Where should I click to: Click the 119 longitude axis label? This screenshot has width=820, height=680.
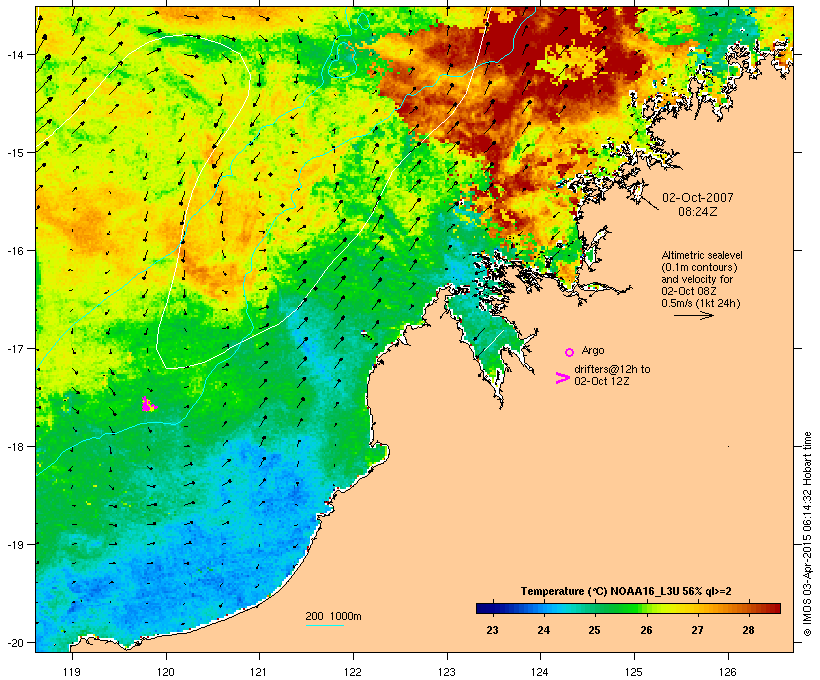click(72, 672)
